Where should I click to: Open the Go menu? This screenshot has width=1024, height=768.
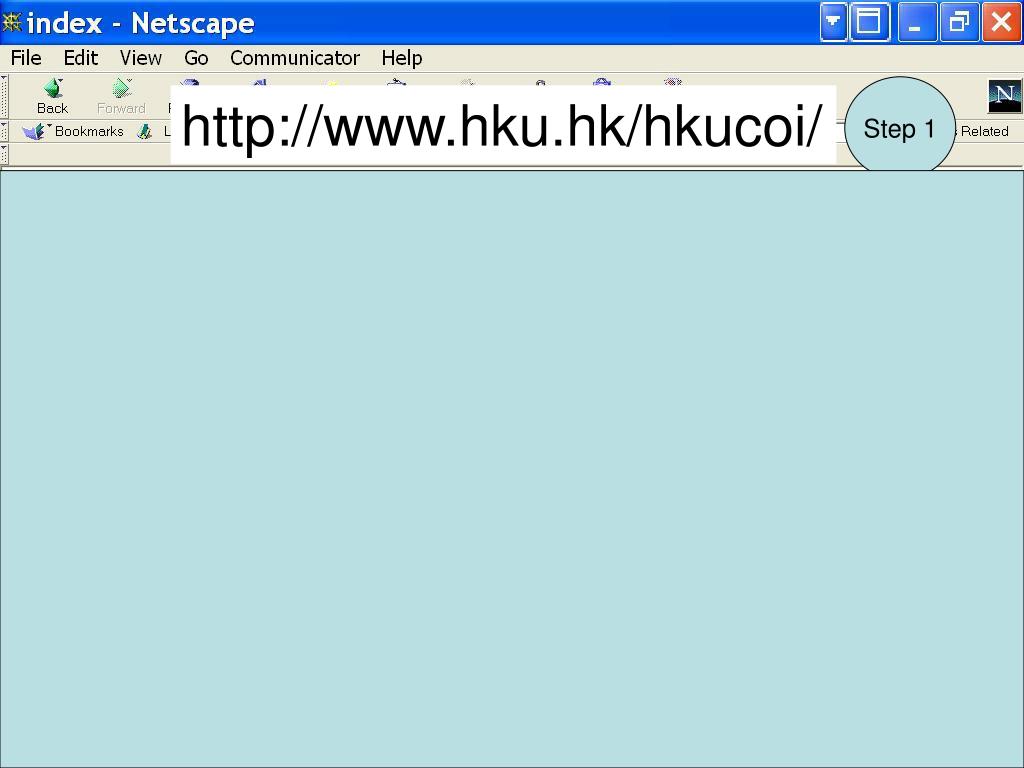point(196,58)
